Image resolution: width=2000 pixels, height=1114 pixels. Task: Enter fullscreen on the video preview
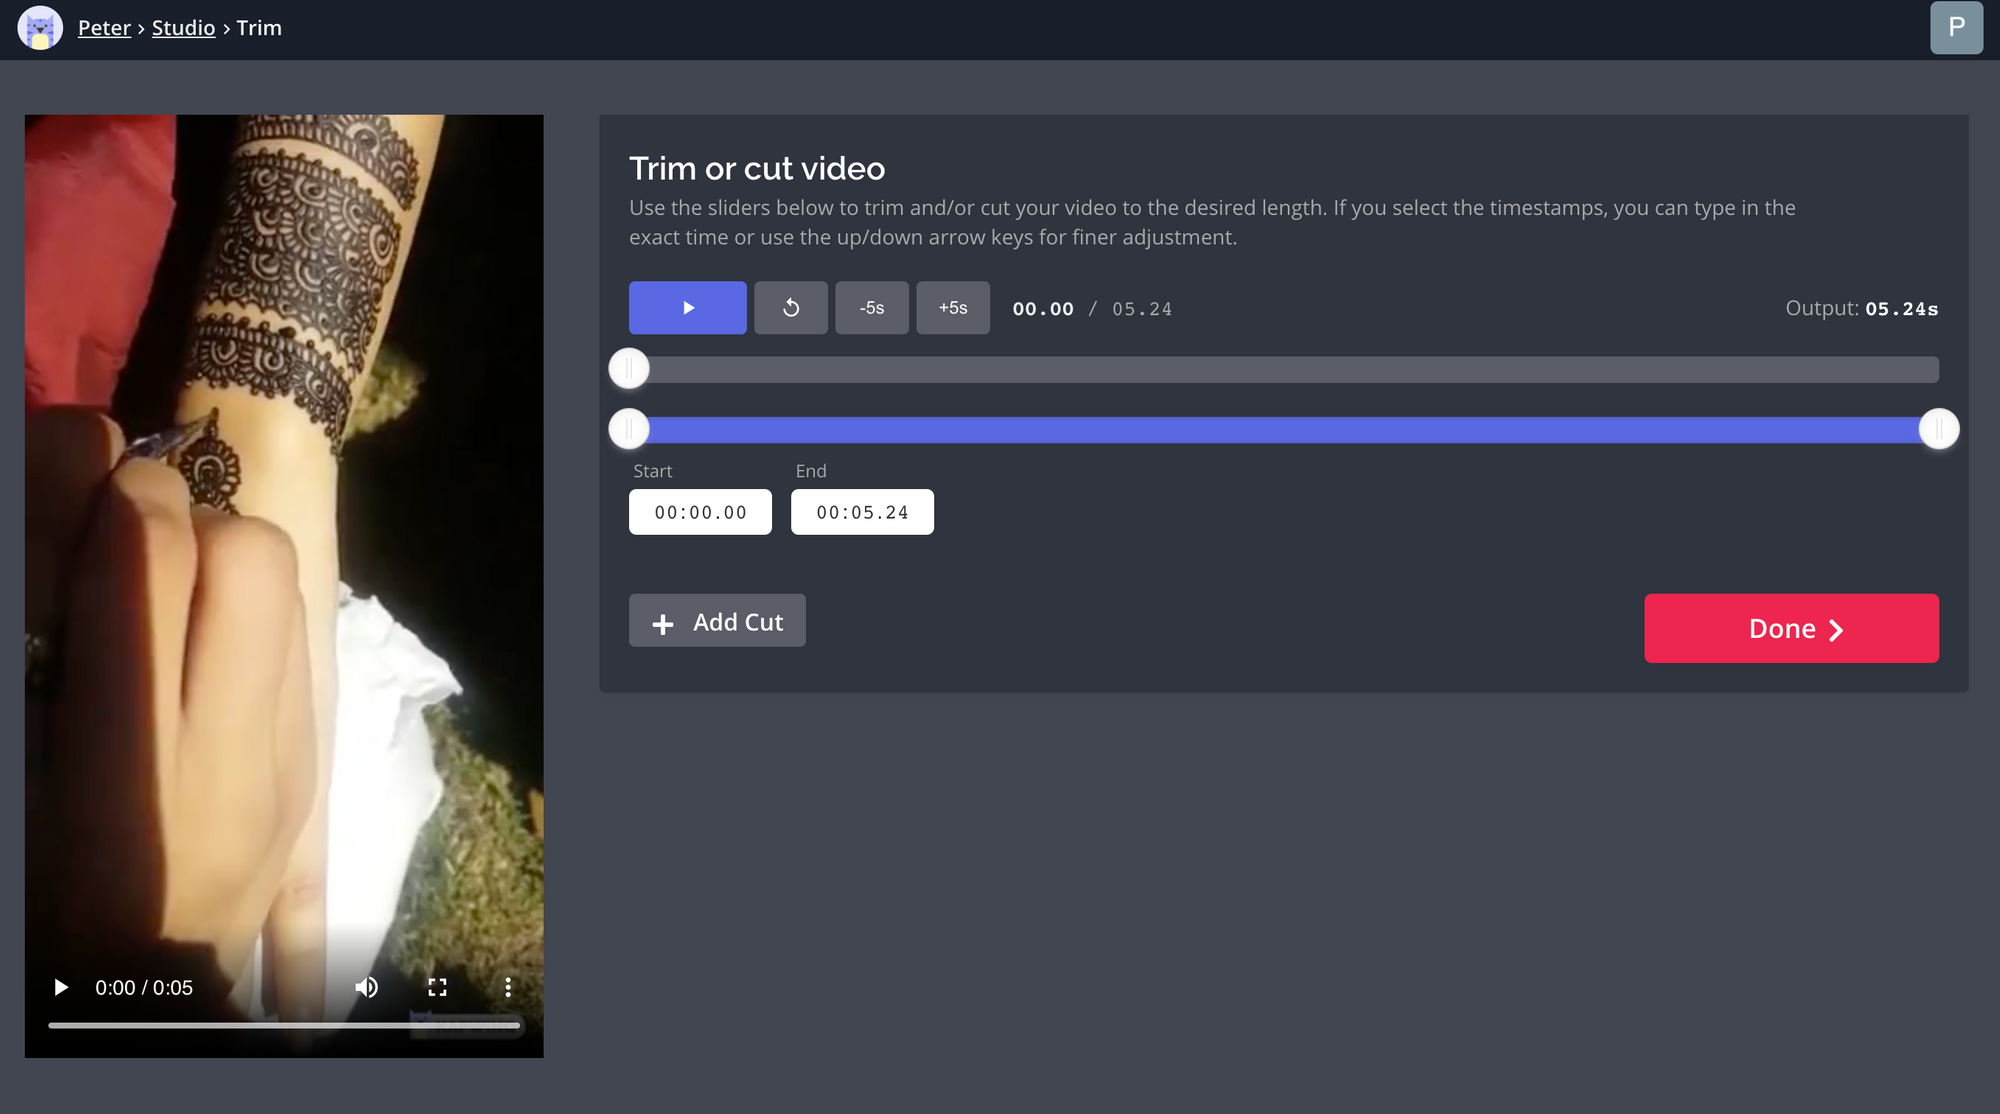(437, 988)
